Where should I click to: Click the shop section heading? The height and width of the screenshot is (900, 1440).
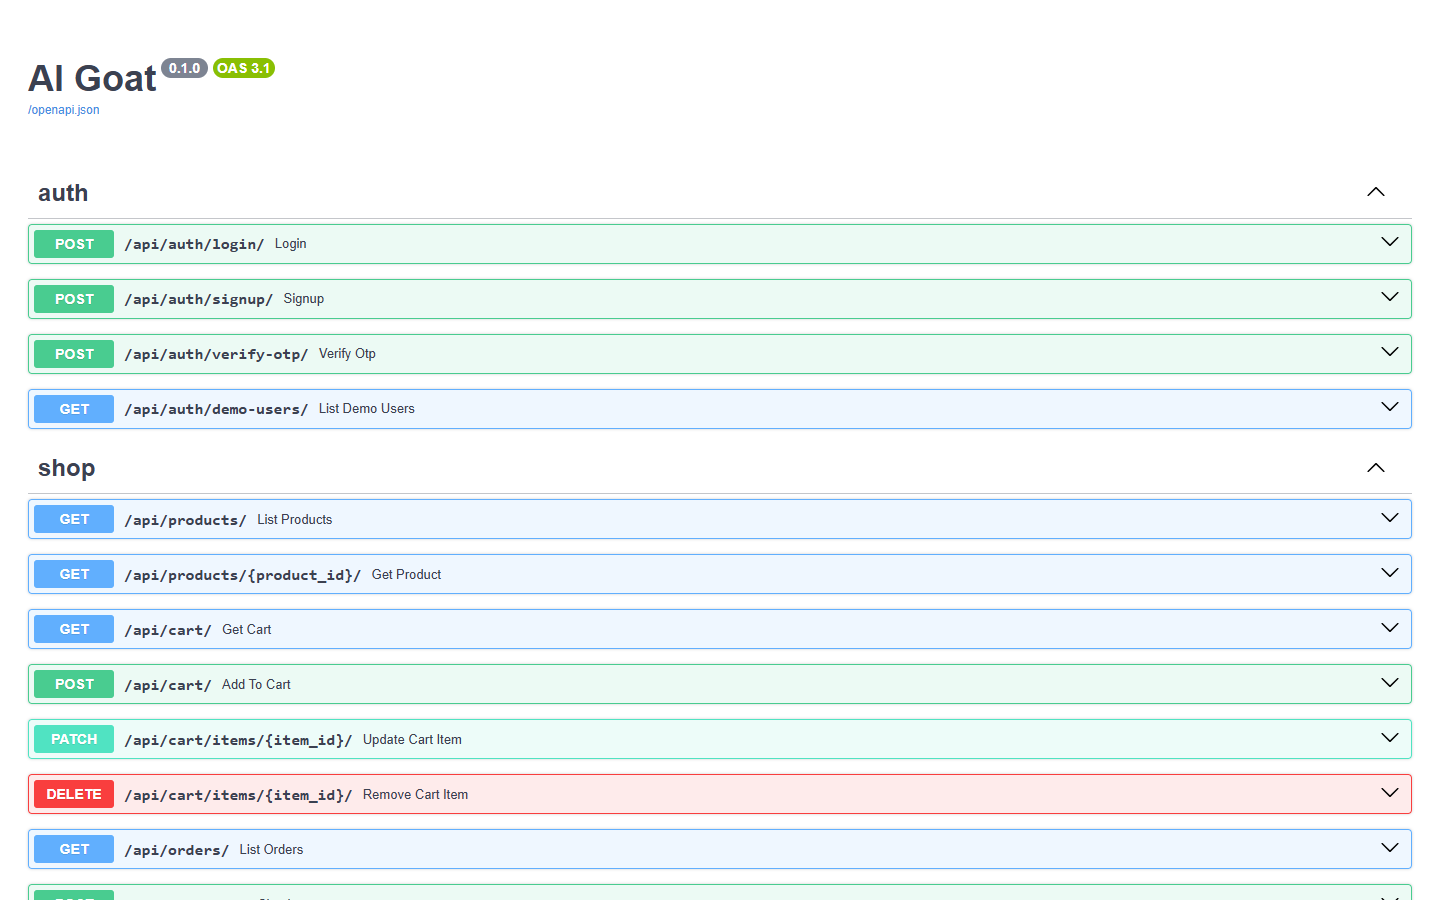[x=66, y=468]
